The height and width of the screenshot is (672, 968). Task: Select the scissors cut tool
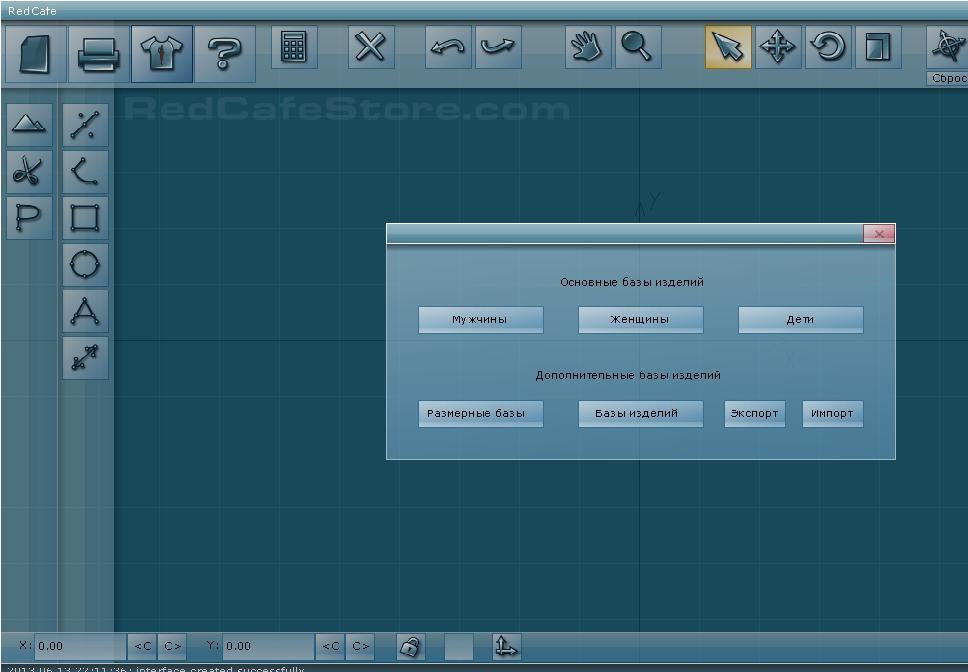point(29,172)
